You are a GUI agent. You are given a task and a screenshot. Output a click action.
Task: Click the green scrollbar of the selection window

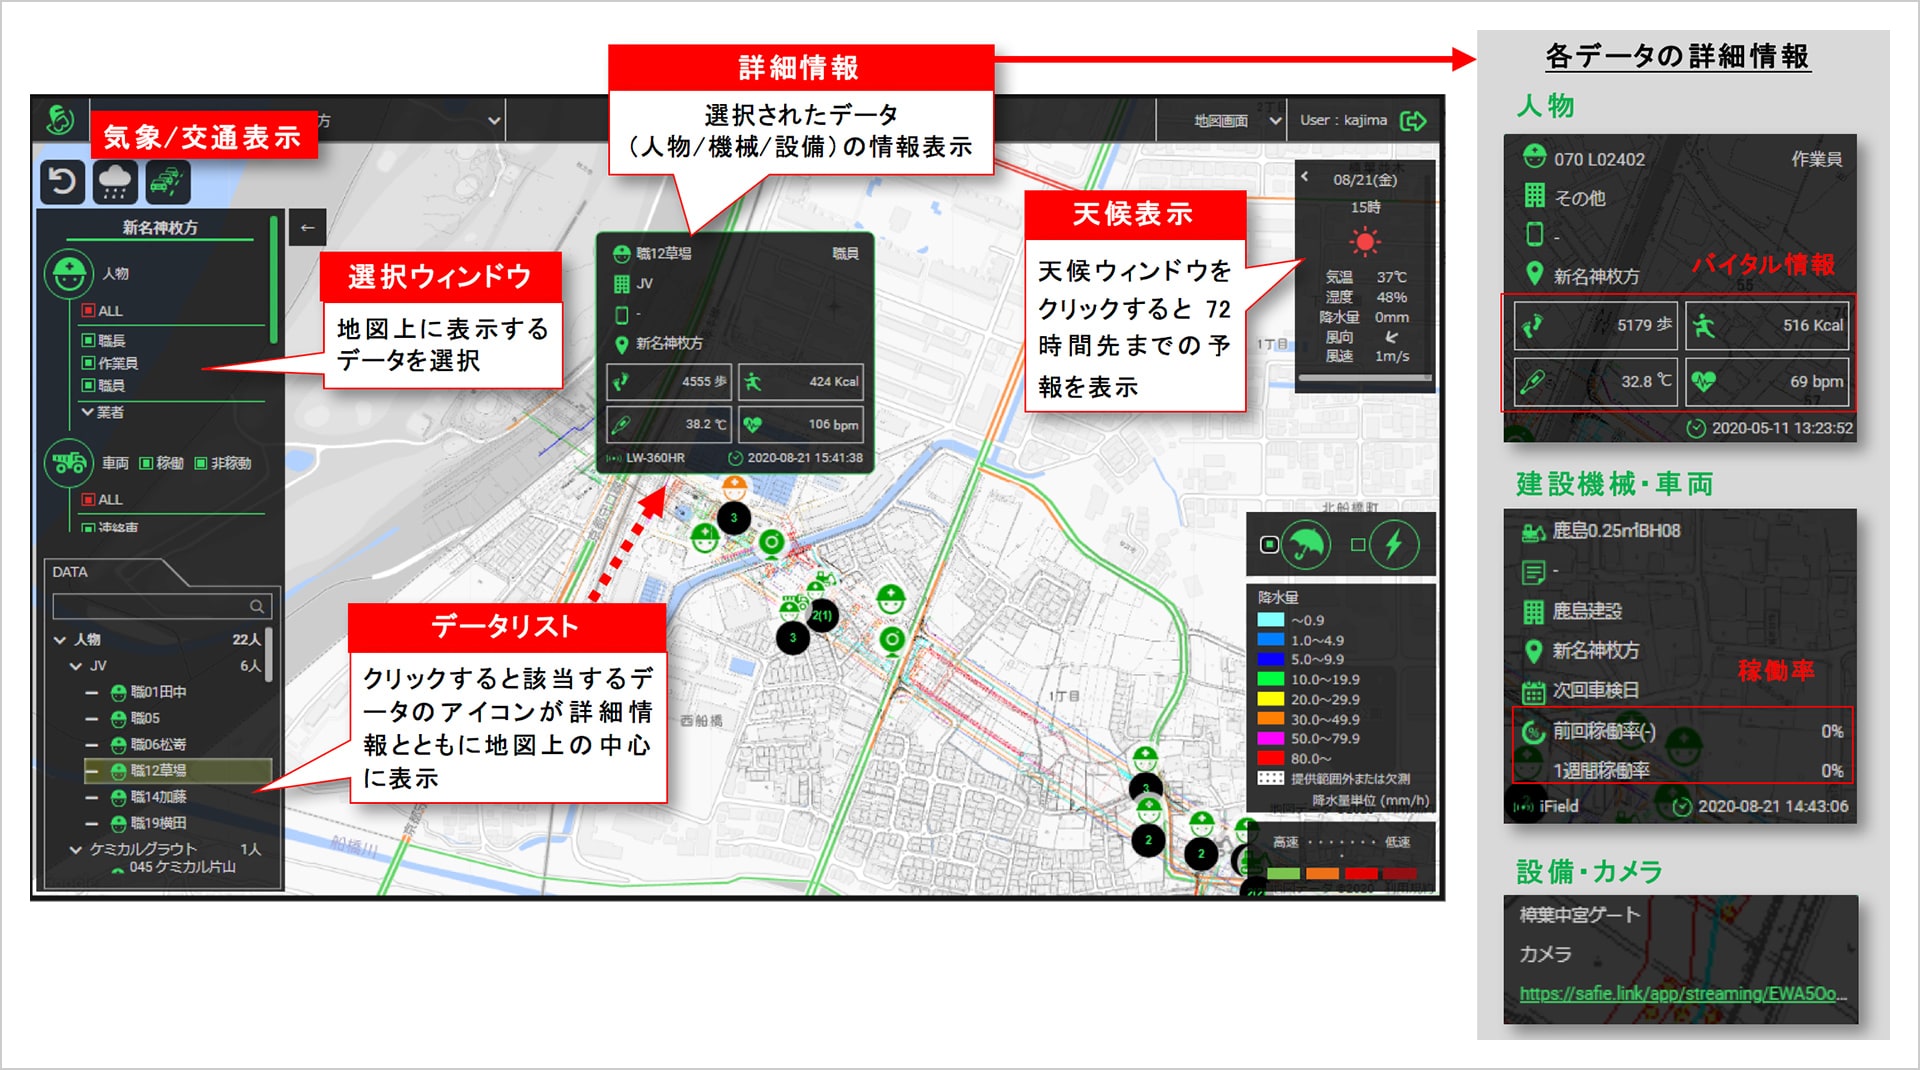273,280
